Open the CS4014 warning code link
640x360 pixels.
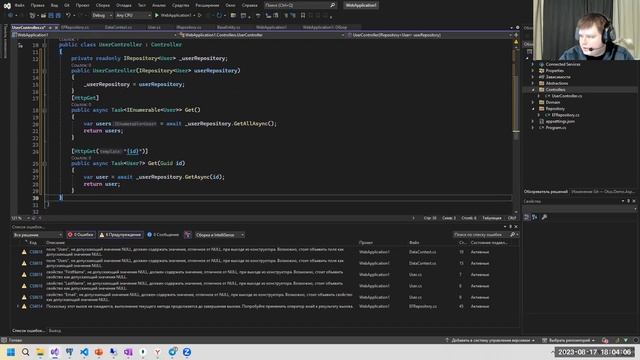coord(36,306)
